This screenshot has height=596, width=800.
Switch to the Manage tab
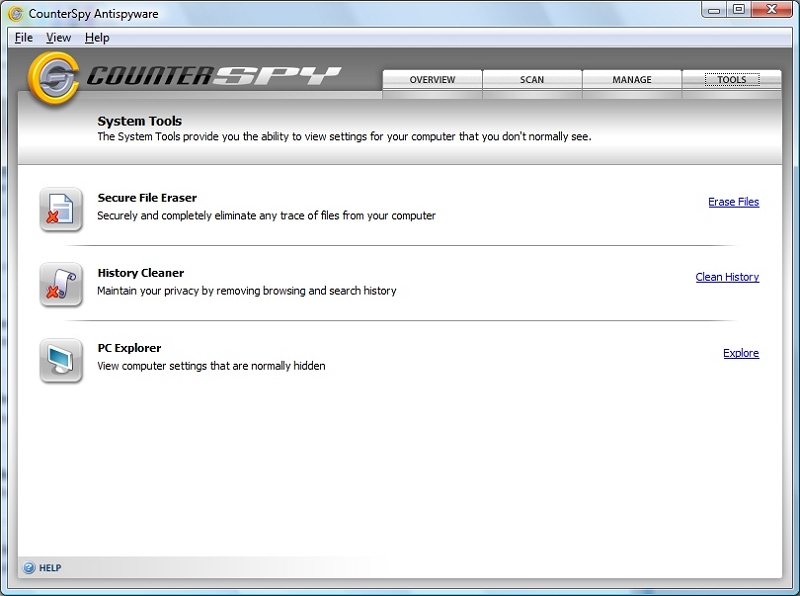coord(632,80)
